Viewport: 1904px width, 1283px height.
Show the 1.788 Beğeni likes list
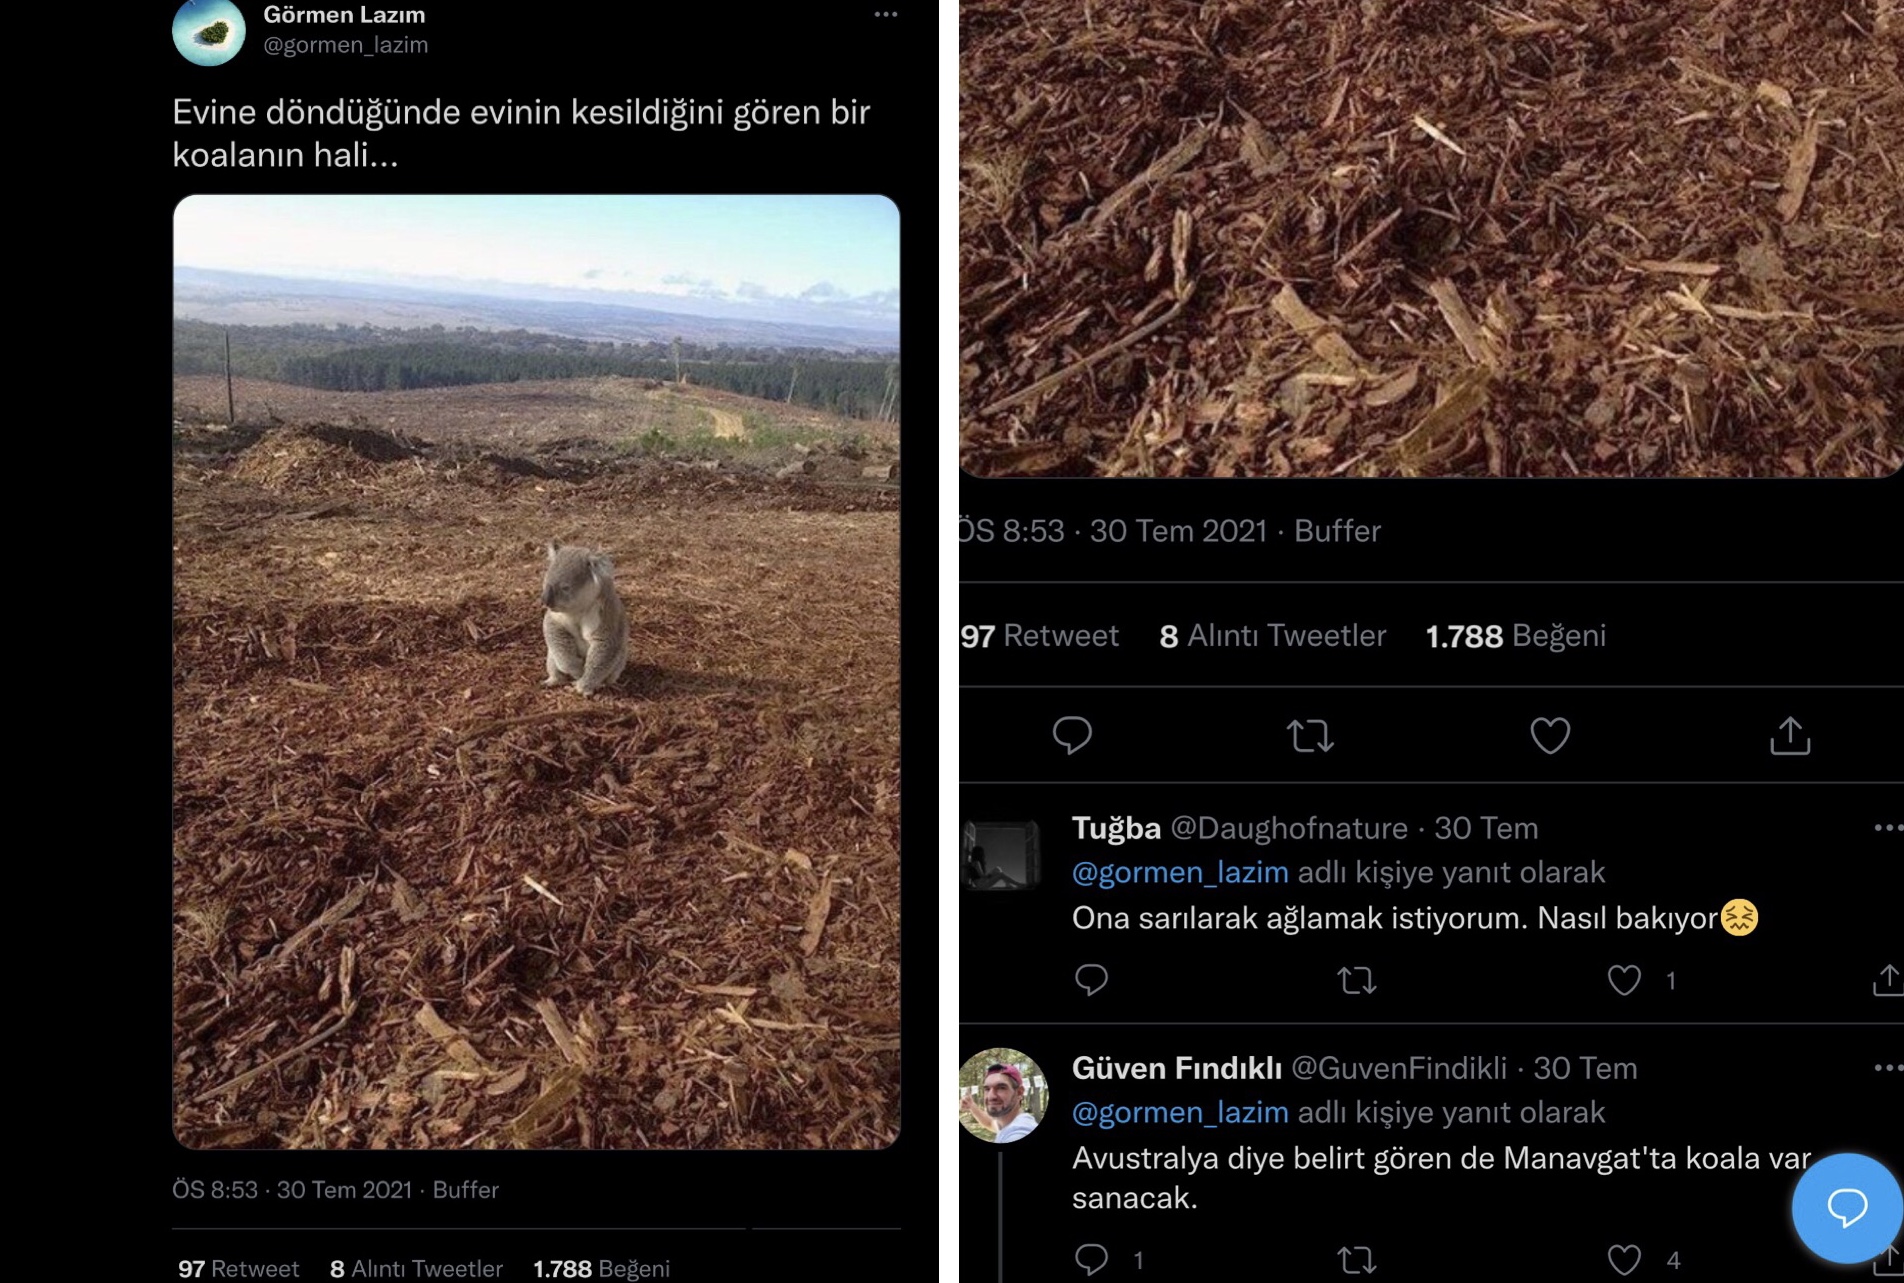[x=1515, y=636]
